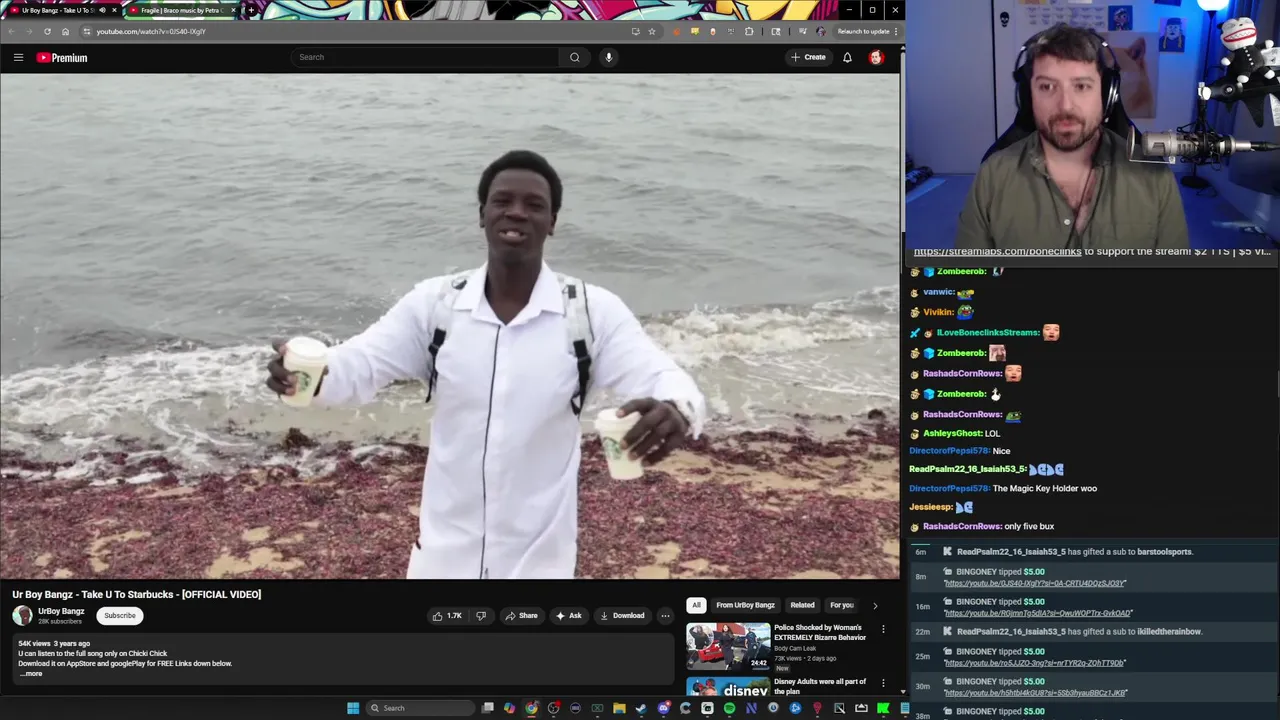Select the From UrBoy Bangz chip
The height and width of the screenshot is (720, 1280).
[x=745, y=605]
